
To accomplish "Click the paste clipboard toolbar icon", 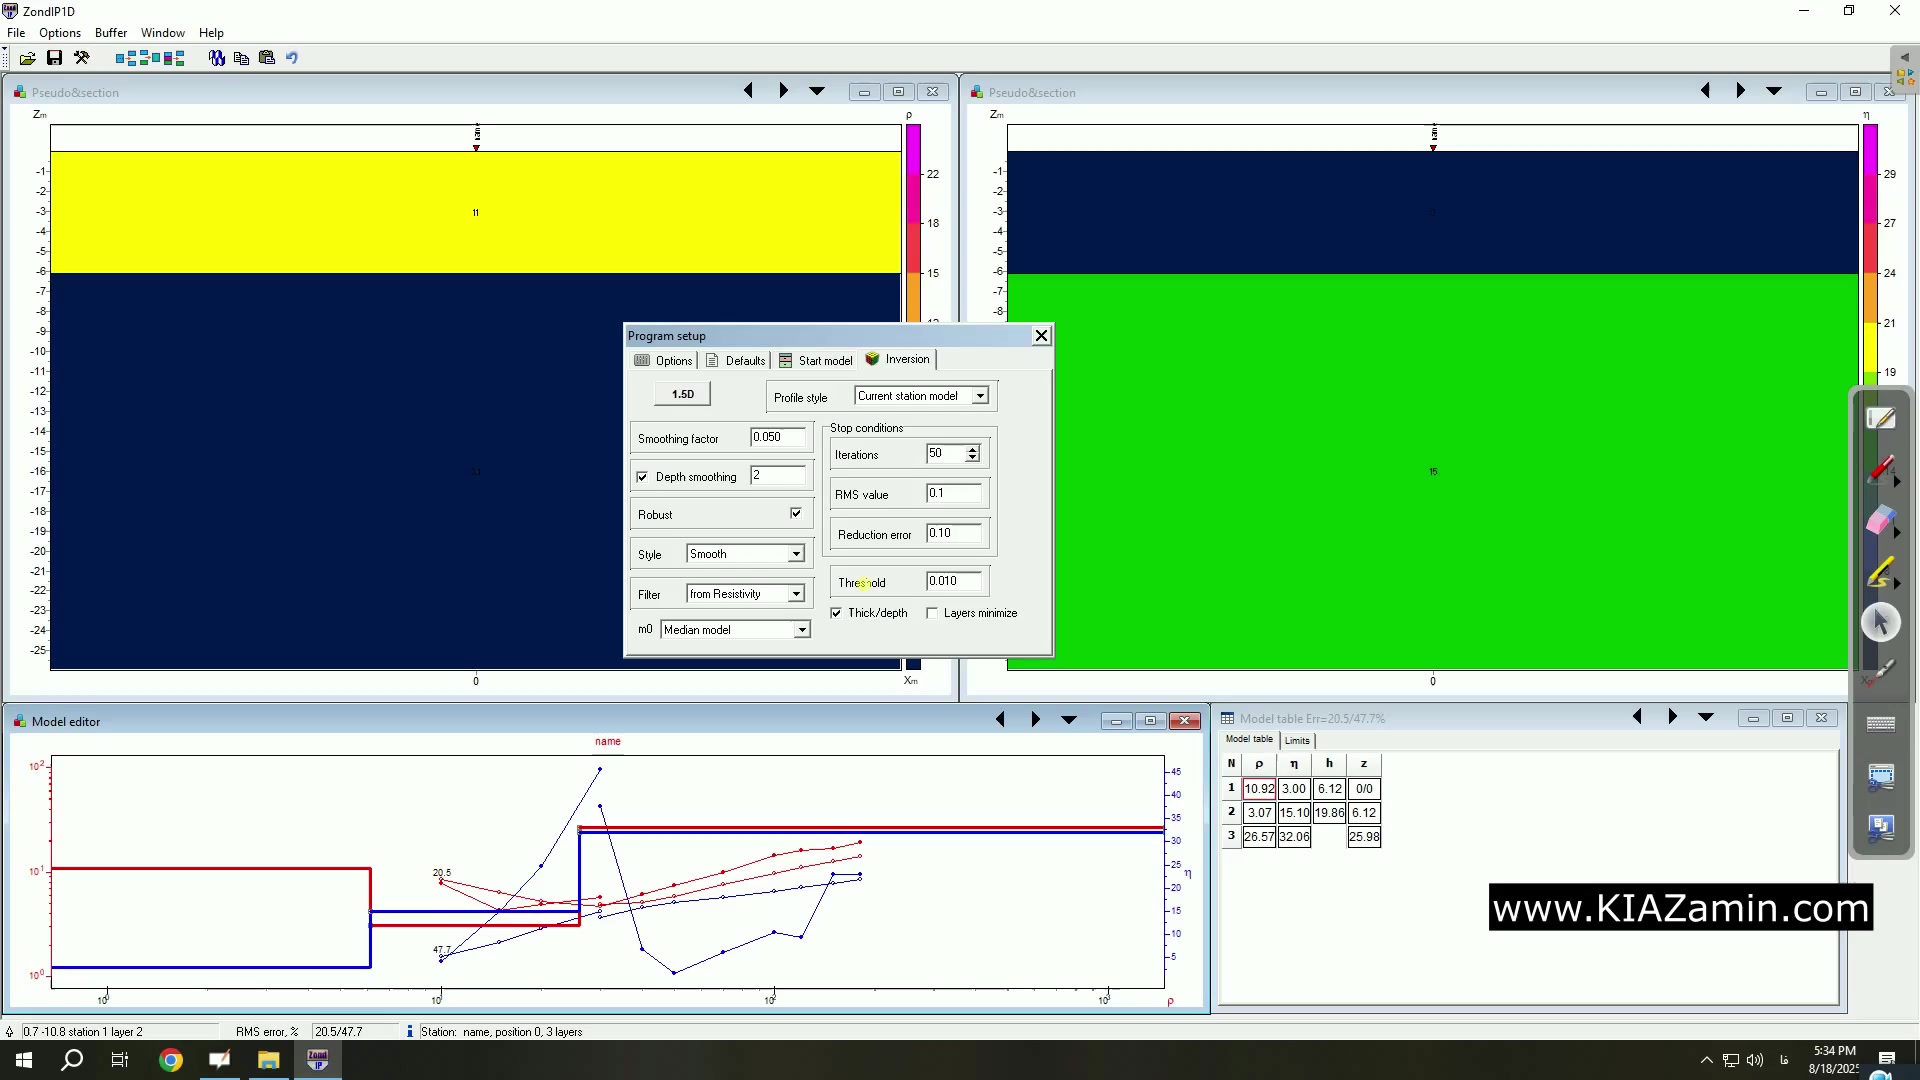I will click(x=266, y=58).
